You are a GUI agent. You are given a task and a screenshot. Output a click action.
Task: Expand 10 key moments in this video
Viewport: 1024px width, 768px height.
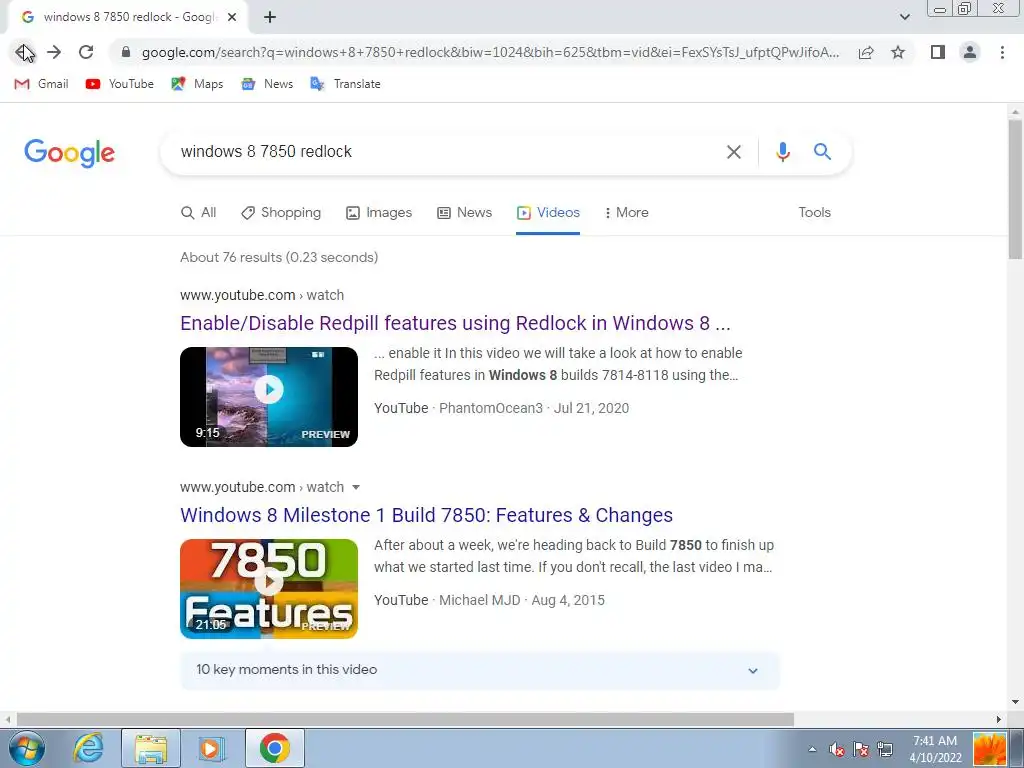pyautogui.click(x=480, y=670)
